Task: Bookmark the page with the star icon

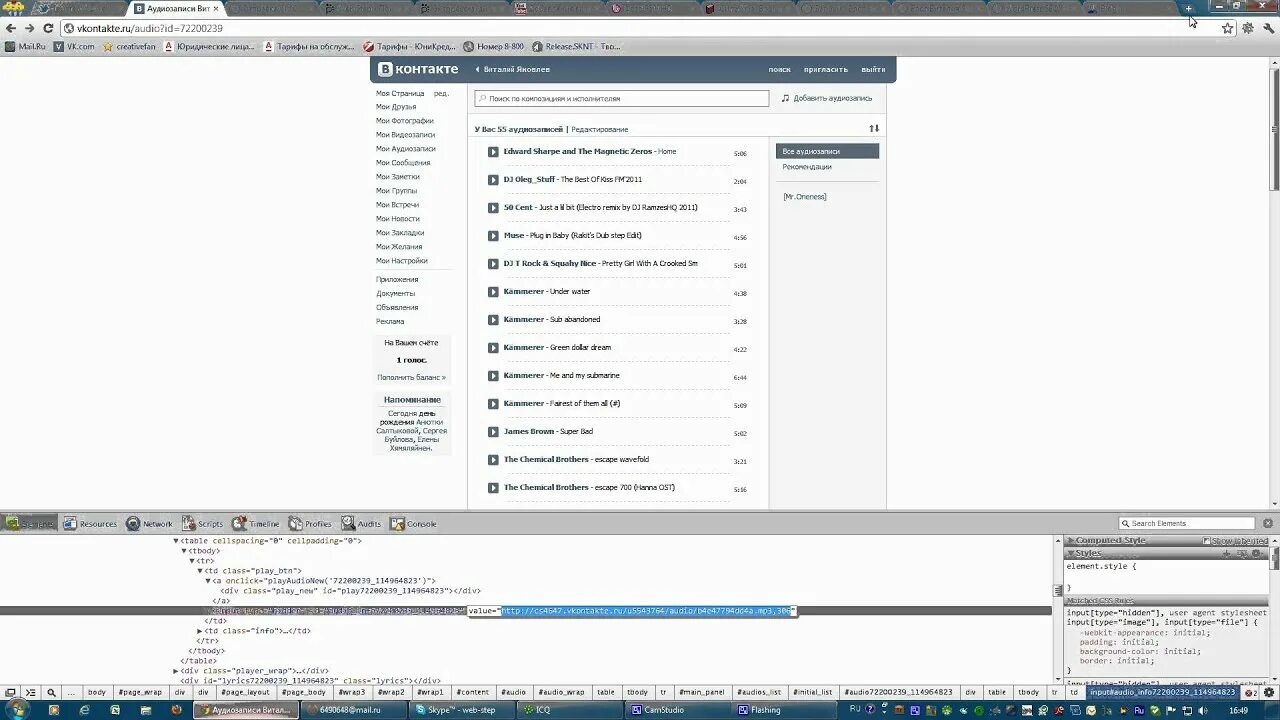Action: point(1228,28)
